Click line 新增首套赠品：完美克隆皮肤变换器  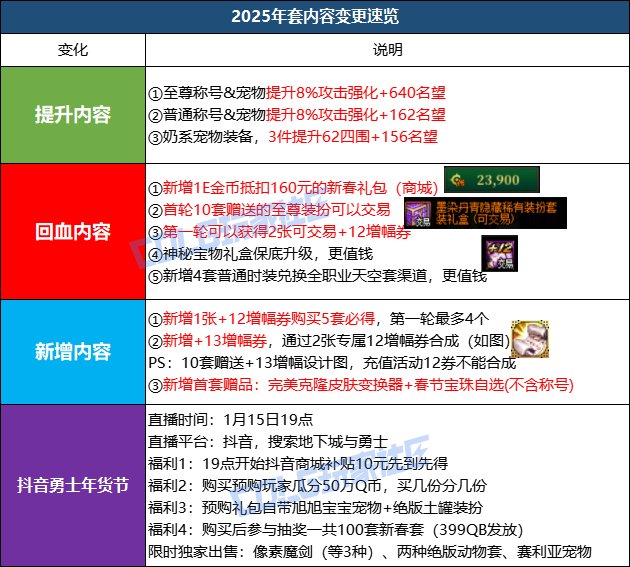pyautogui.click(x=361, y=385)
